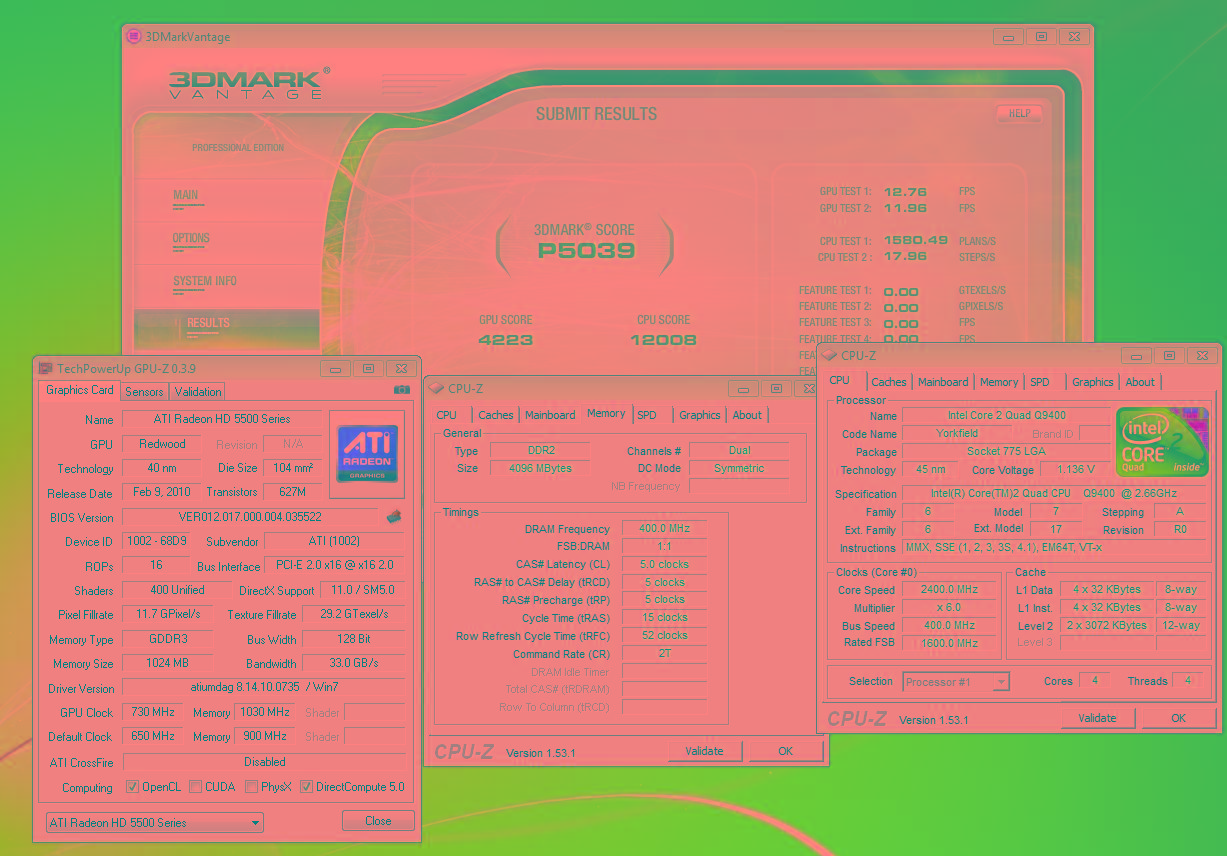Click Validate in Memory CPU-Z window

click(x=704, y=751)
